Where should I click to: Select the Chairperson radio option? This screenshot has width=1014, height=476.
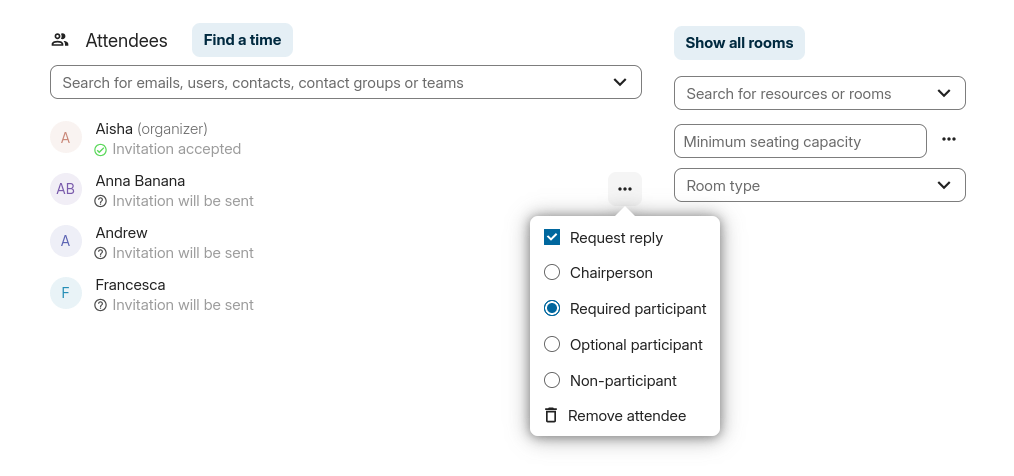[552, 273]
